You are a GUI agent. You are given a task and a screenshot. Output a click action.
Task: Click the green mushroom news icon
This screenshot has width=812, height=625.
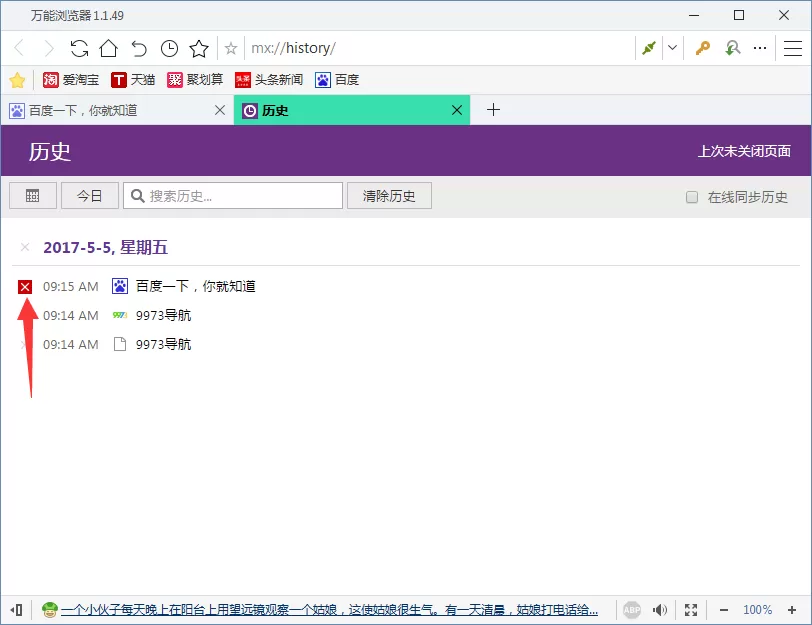tap(50, 609)
